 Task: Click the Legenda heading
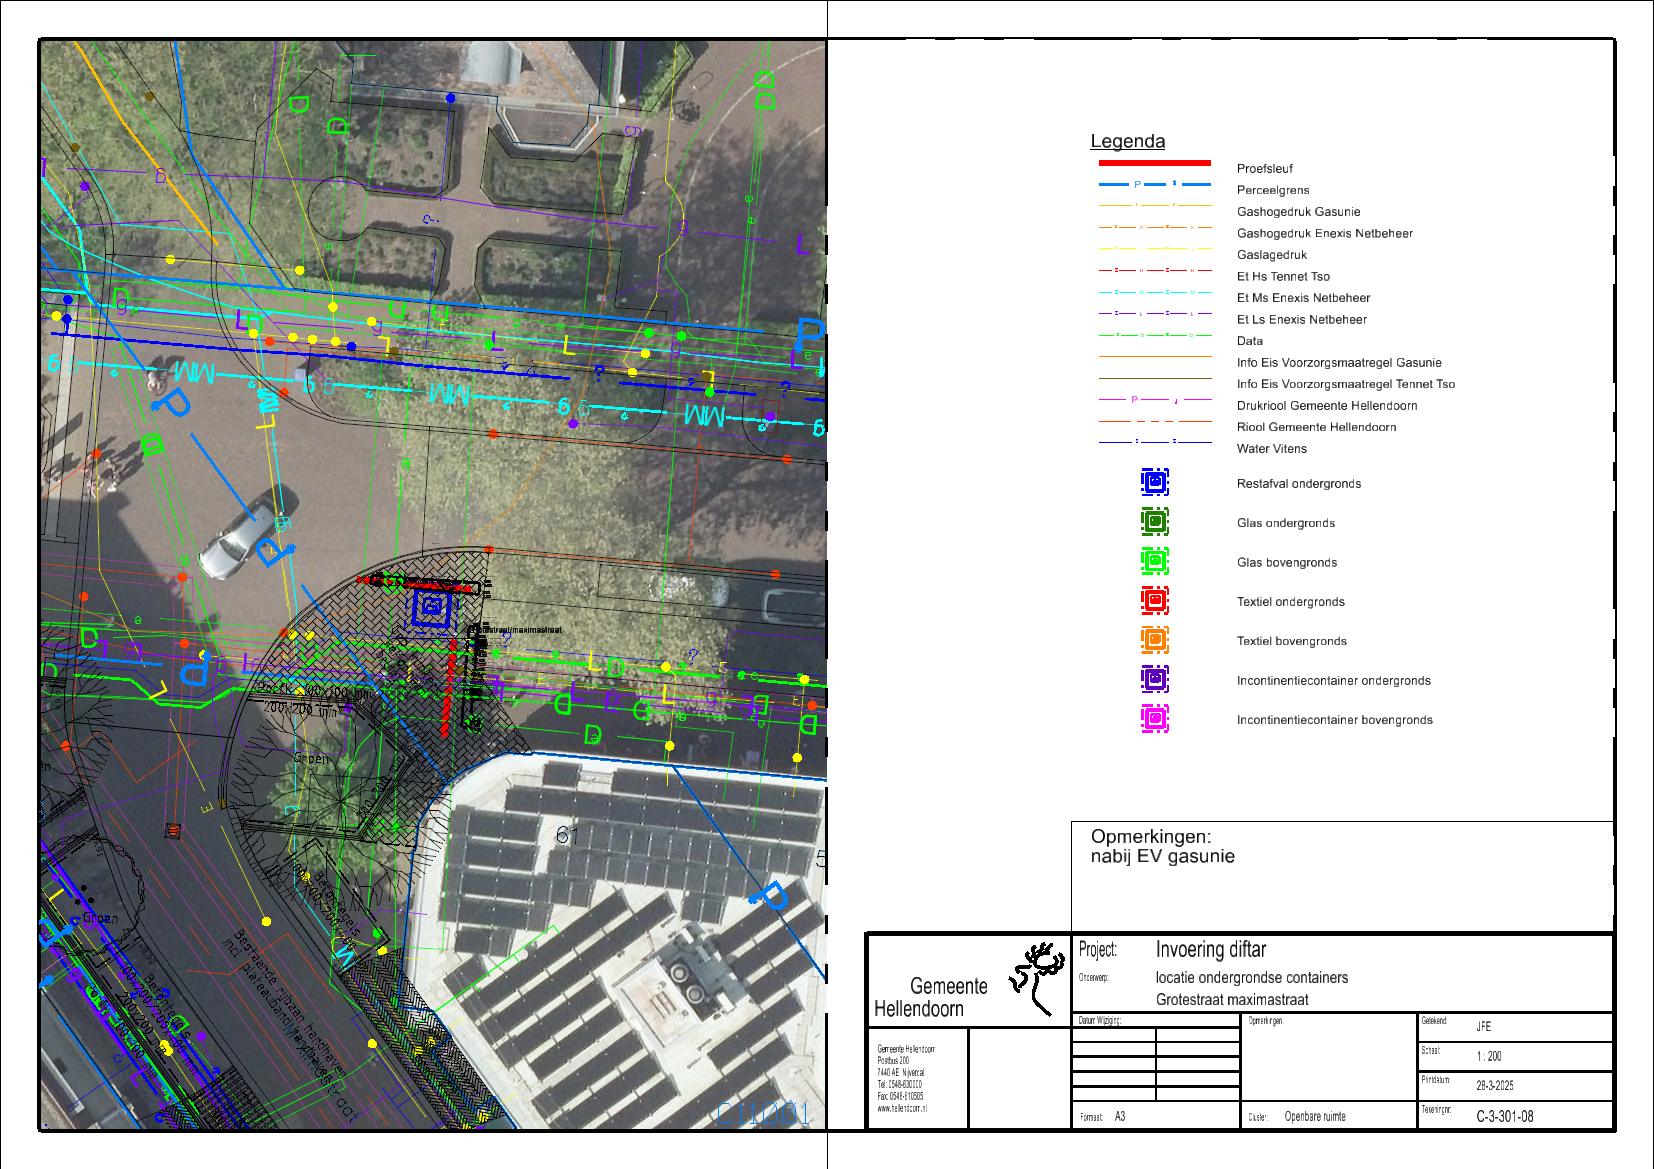(1127, 142)
